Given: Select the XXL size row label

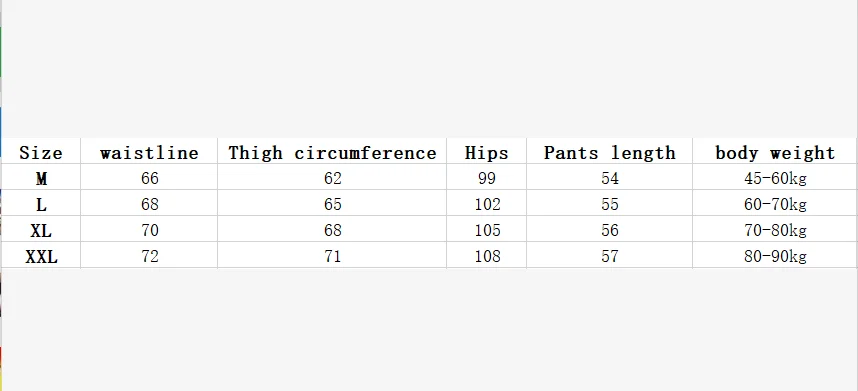Looking at the screenshot, I should coord(41,256).
